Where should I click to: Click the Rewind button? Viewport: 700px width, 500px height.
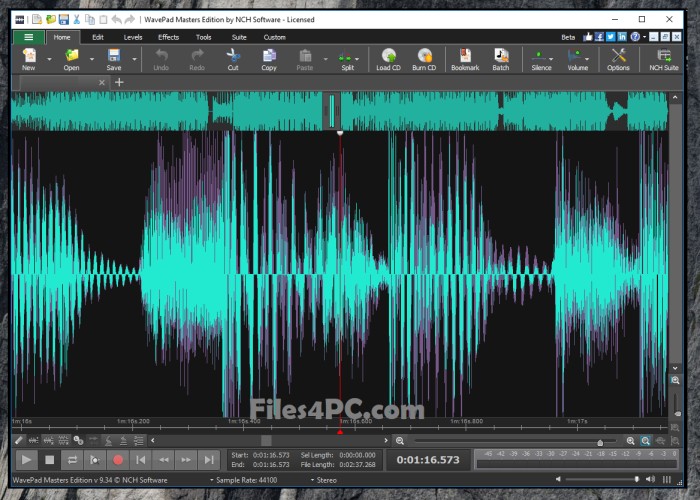[163, 460]
